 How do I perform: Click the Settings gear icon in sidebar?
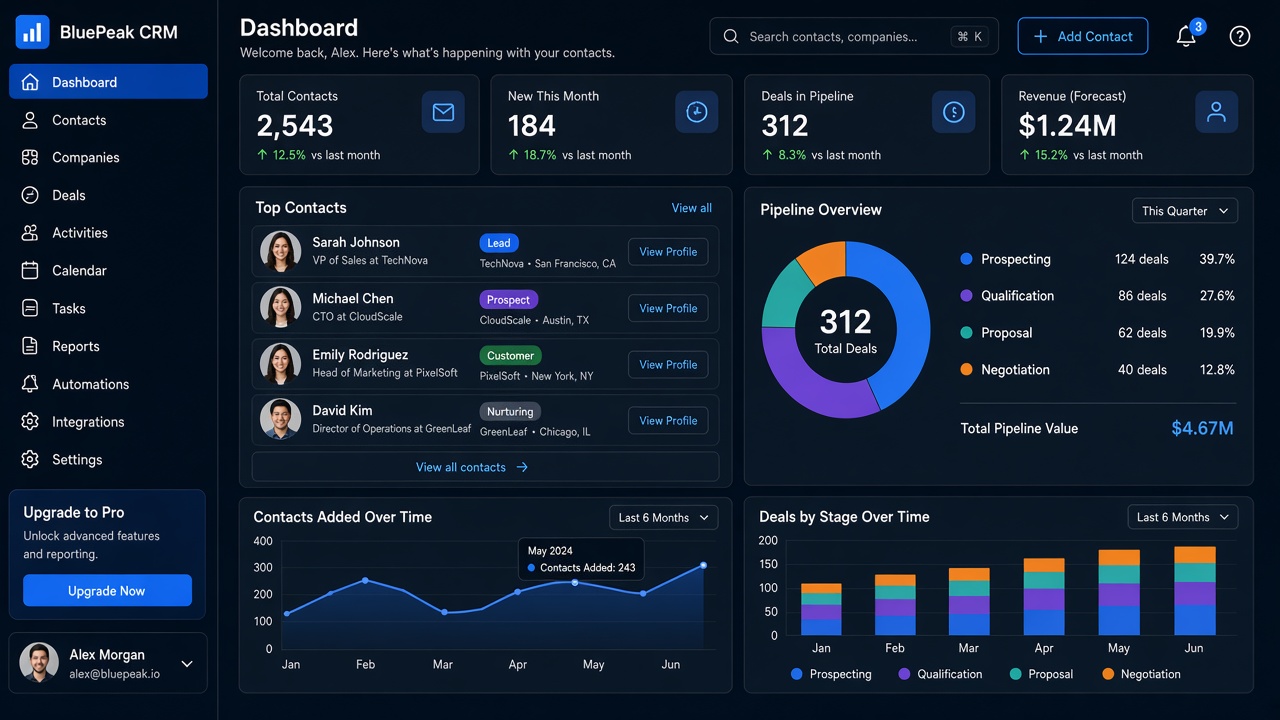pos(30,460)
